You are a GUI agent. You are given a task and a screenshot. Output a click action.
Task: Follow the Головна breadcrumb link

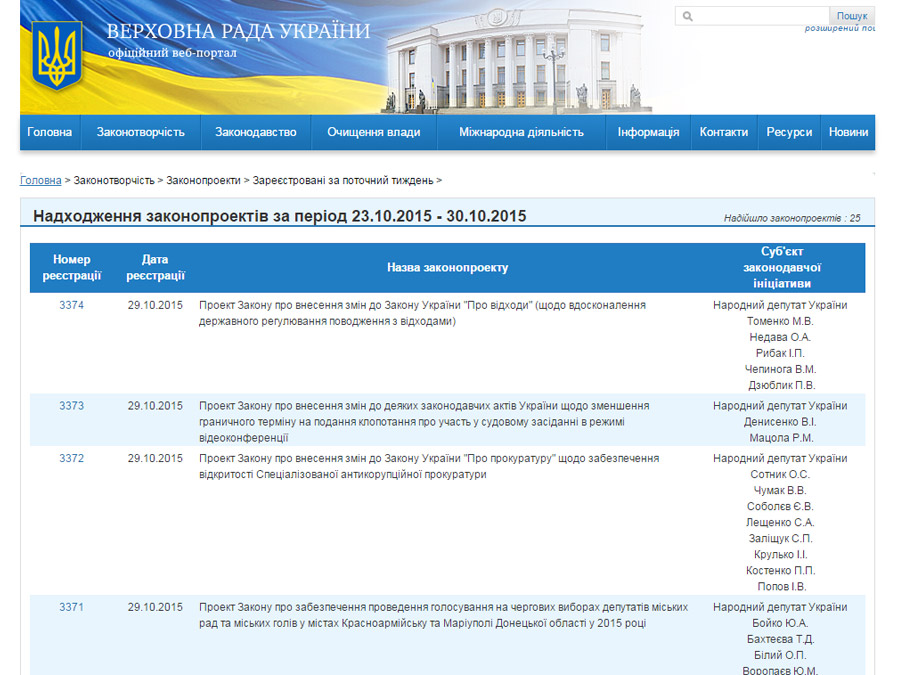[x=41, y=180]
